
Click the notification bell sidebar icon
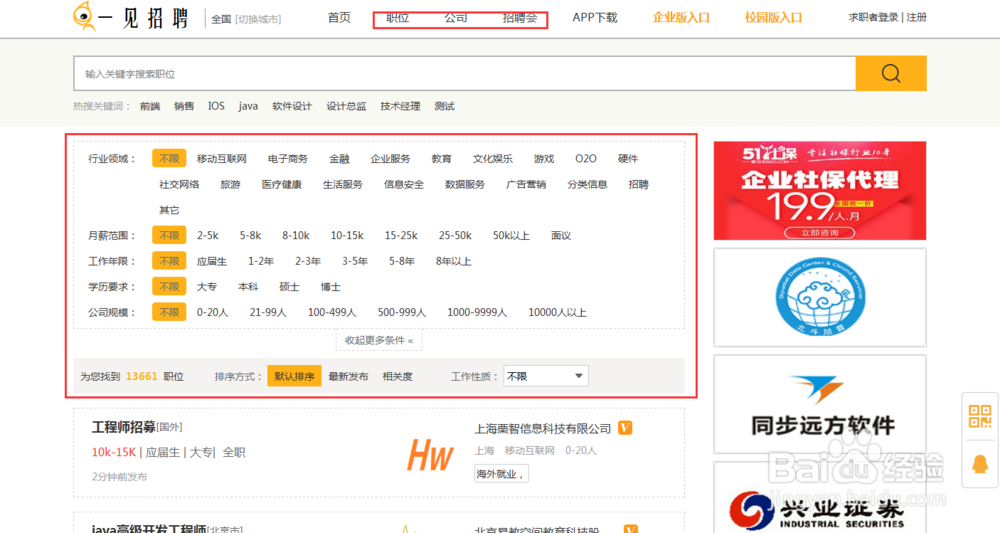tap(980, 464)
